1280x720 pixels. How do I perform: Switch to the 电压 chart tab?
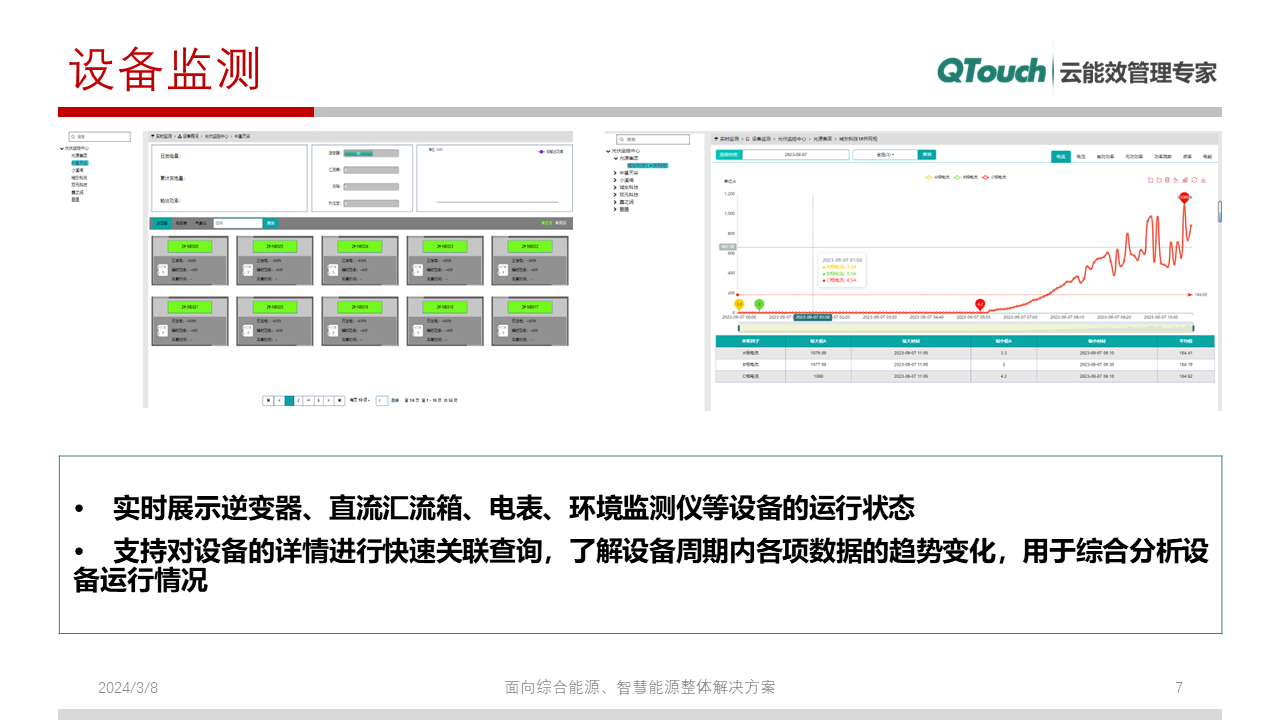point(1081,157)
